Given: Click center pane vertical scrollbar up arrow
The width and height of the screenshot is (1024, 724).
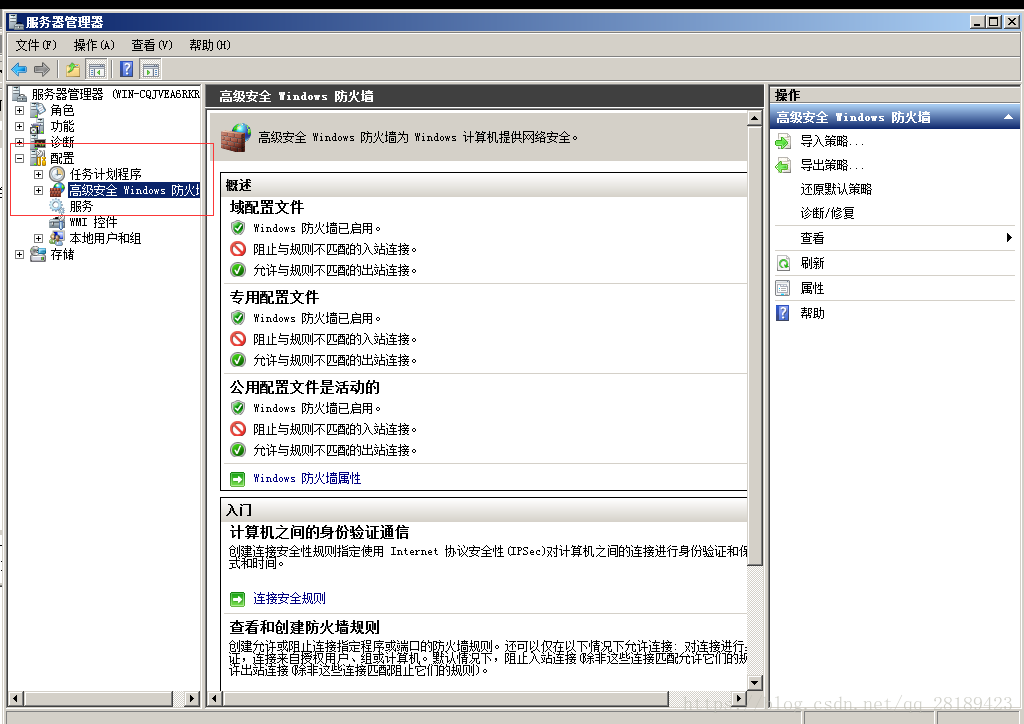Looking at the screenshot, I should [754, 118].
